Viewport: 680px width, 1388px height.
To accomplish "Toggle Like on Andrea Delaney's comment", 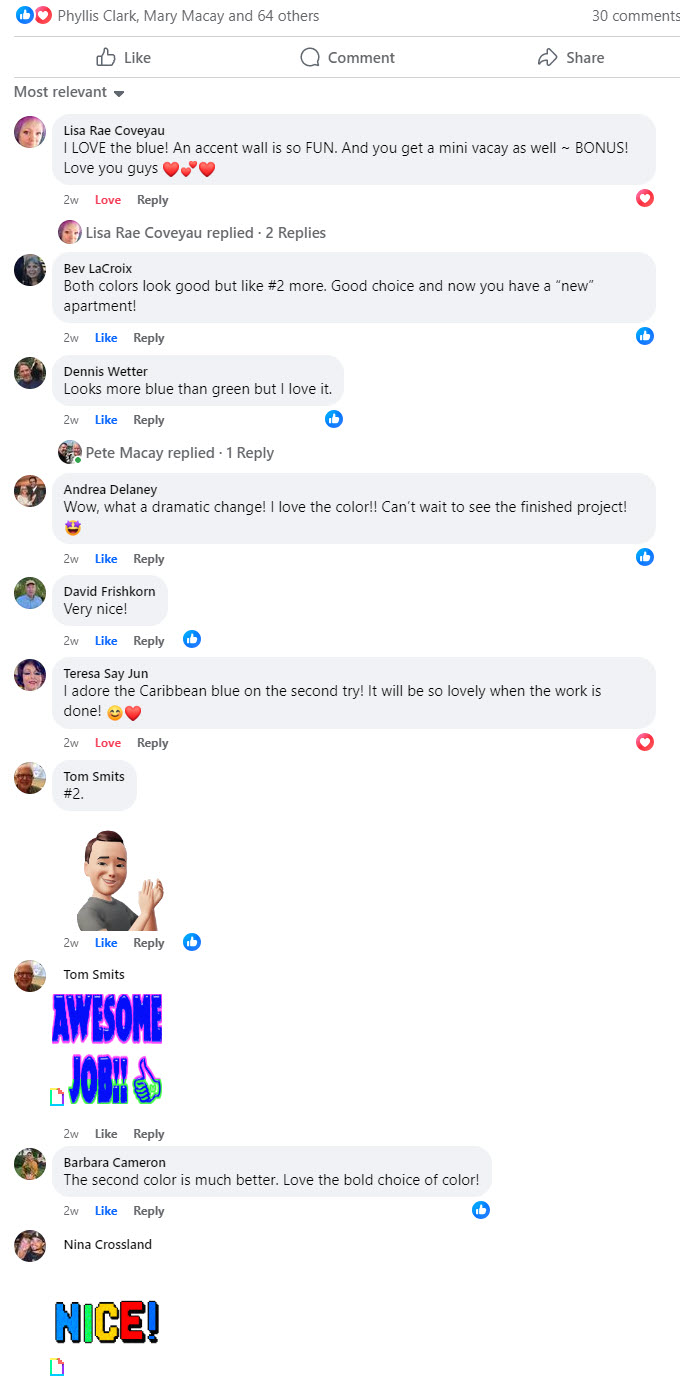I will point(106,559).
